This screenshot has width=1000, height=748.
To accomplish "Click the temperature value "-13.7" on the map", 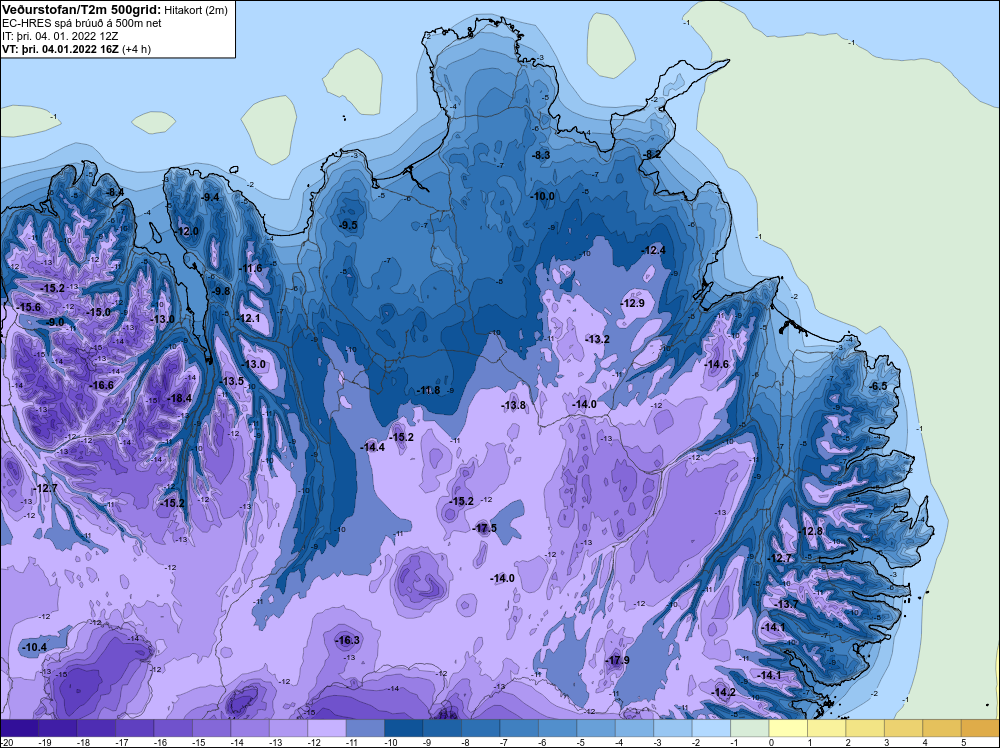I will coord(786,604).
